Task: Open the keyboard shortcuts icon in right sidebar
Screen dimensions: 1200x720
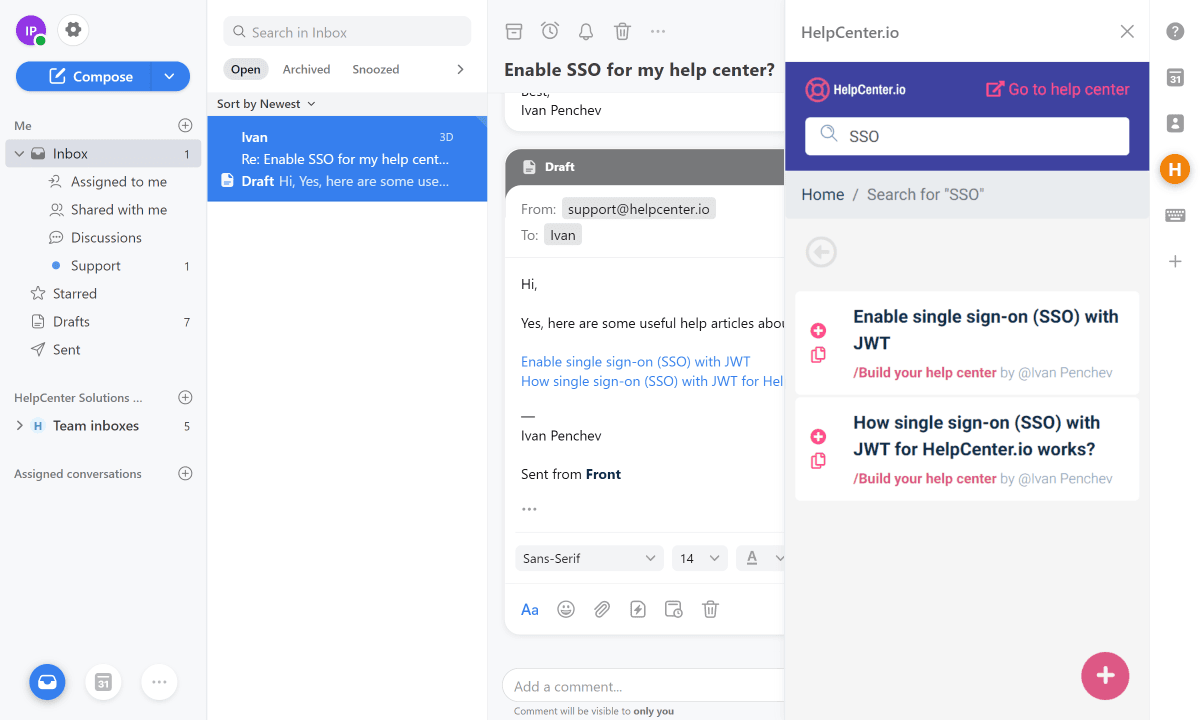Action: 1175,215
